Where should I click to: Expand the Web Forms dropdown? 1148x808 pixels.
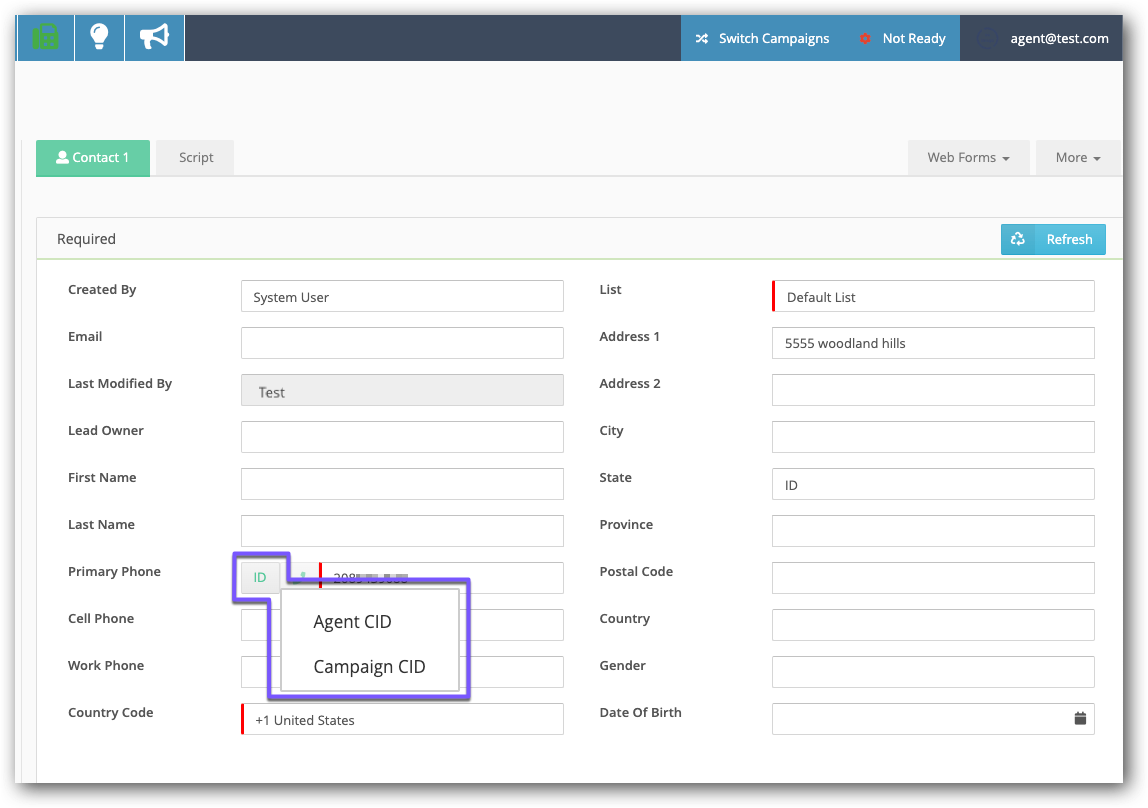pos(968,157)
